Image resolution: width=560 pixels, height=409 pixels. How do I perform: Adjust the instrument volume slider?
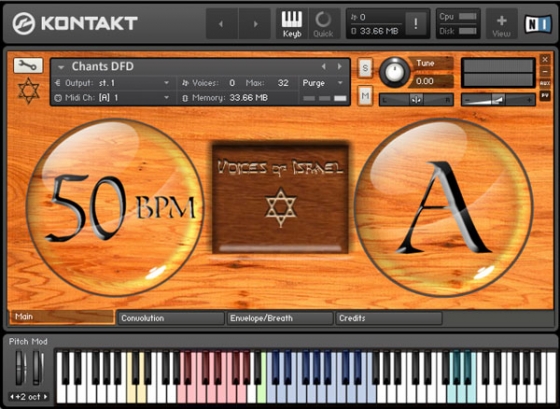(498, 100)
